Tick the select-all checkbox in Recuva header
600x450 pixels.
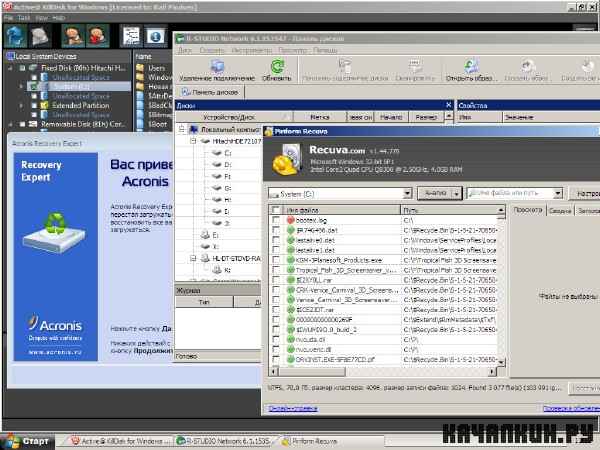coord(275,210)
